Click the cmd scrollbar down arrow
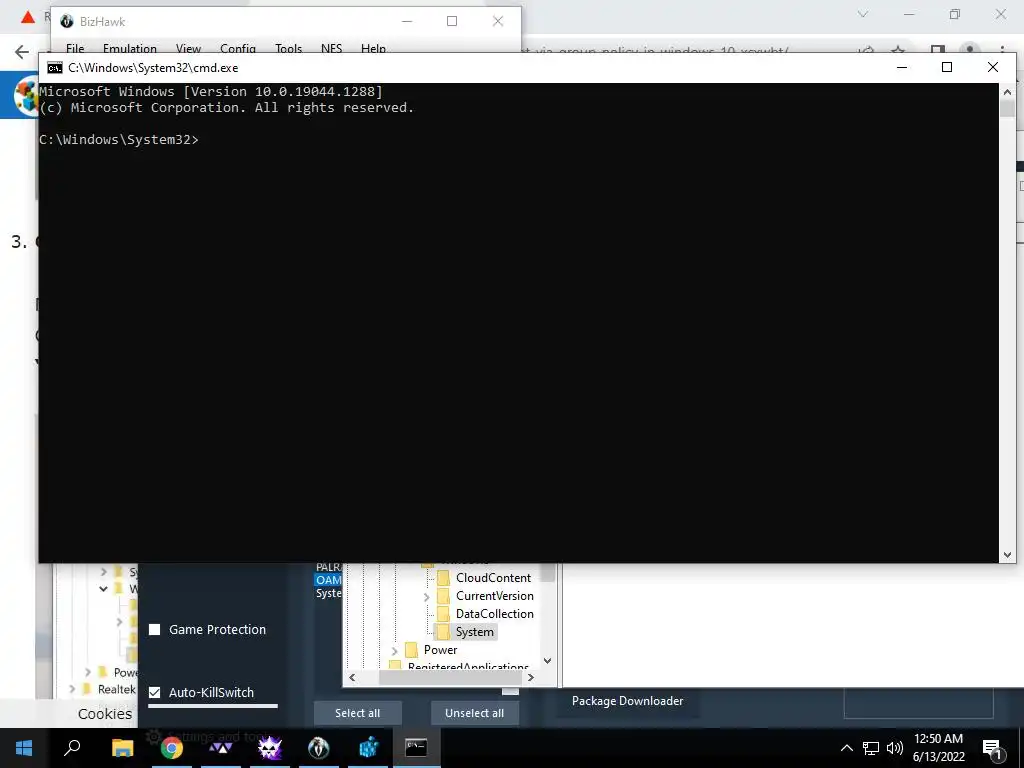This screenshot has width=1024, height=768. pyautogui.click(x=1007, y=555)
